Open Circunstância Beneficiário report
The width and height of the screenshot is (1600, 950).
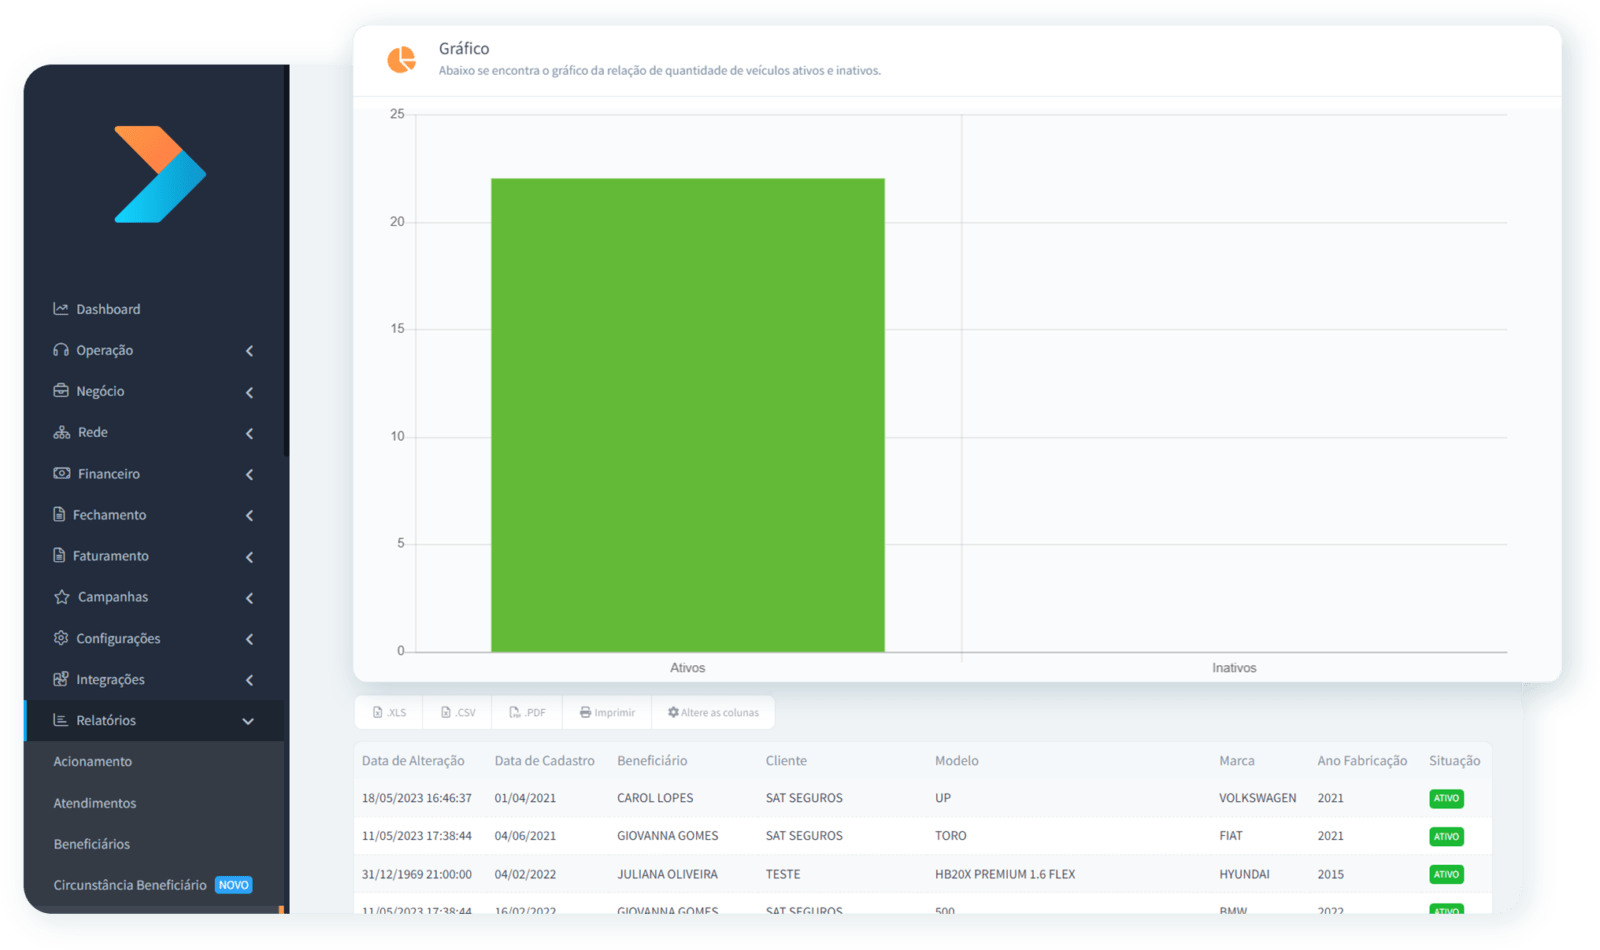130,885
